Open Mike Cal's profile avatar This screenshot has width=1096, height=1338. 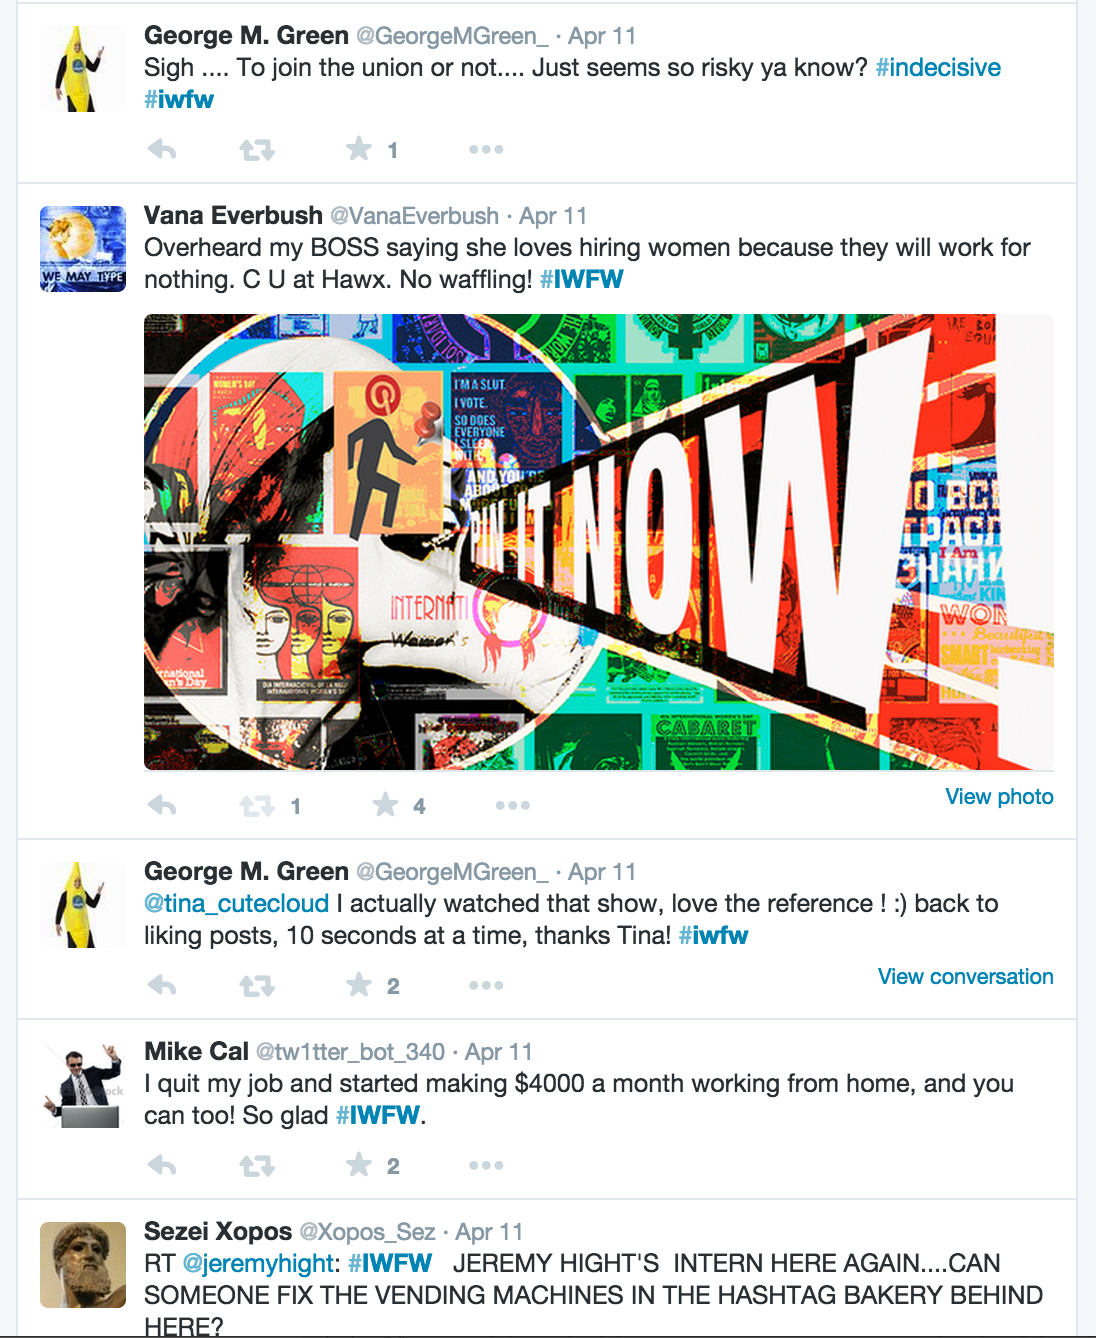[x=82, y=1085]
